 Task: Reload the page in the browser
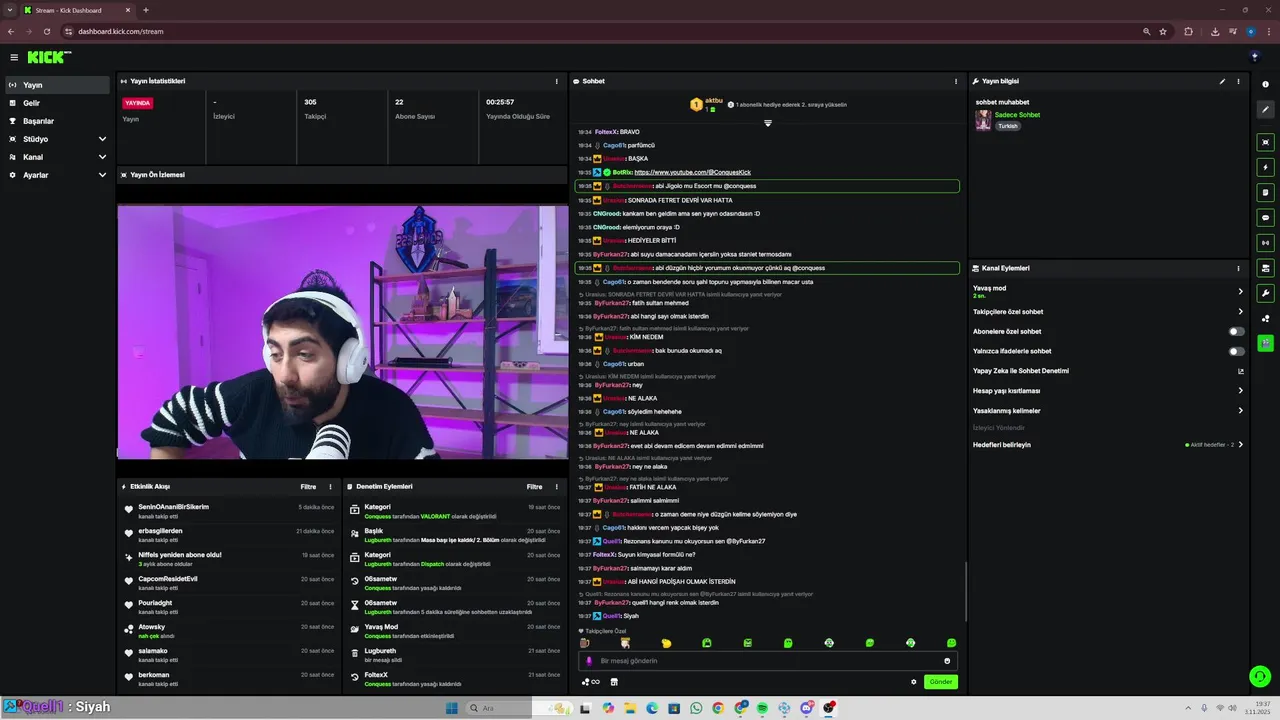click(46, 31)
